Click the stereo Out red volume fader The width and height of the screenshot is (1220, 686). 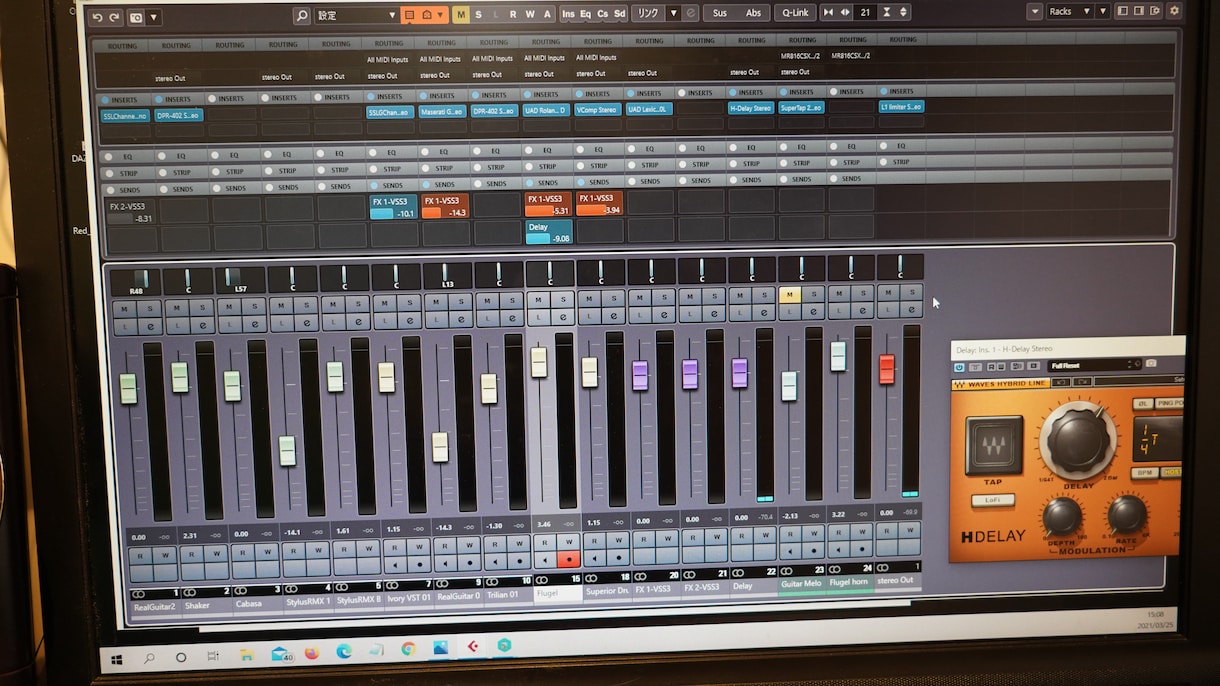pos(886,369)
